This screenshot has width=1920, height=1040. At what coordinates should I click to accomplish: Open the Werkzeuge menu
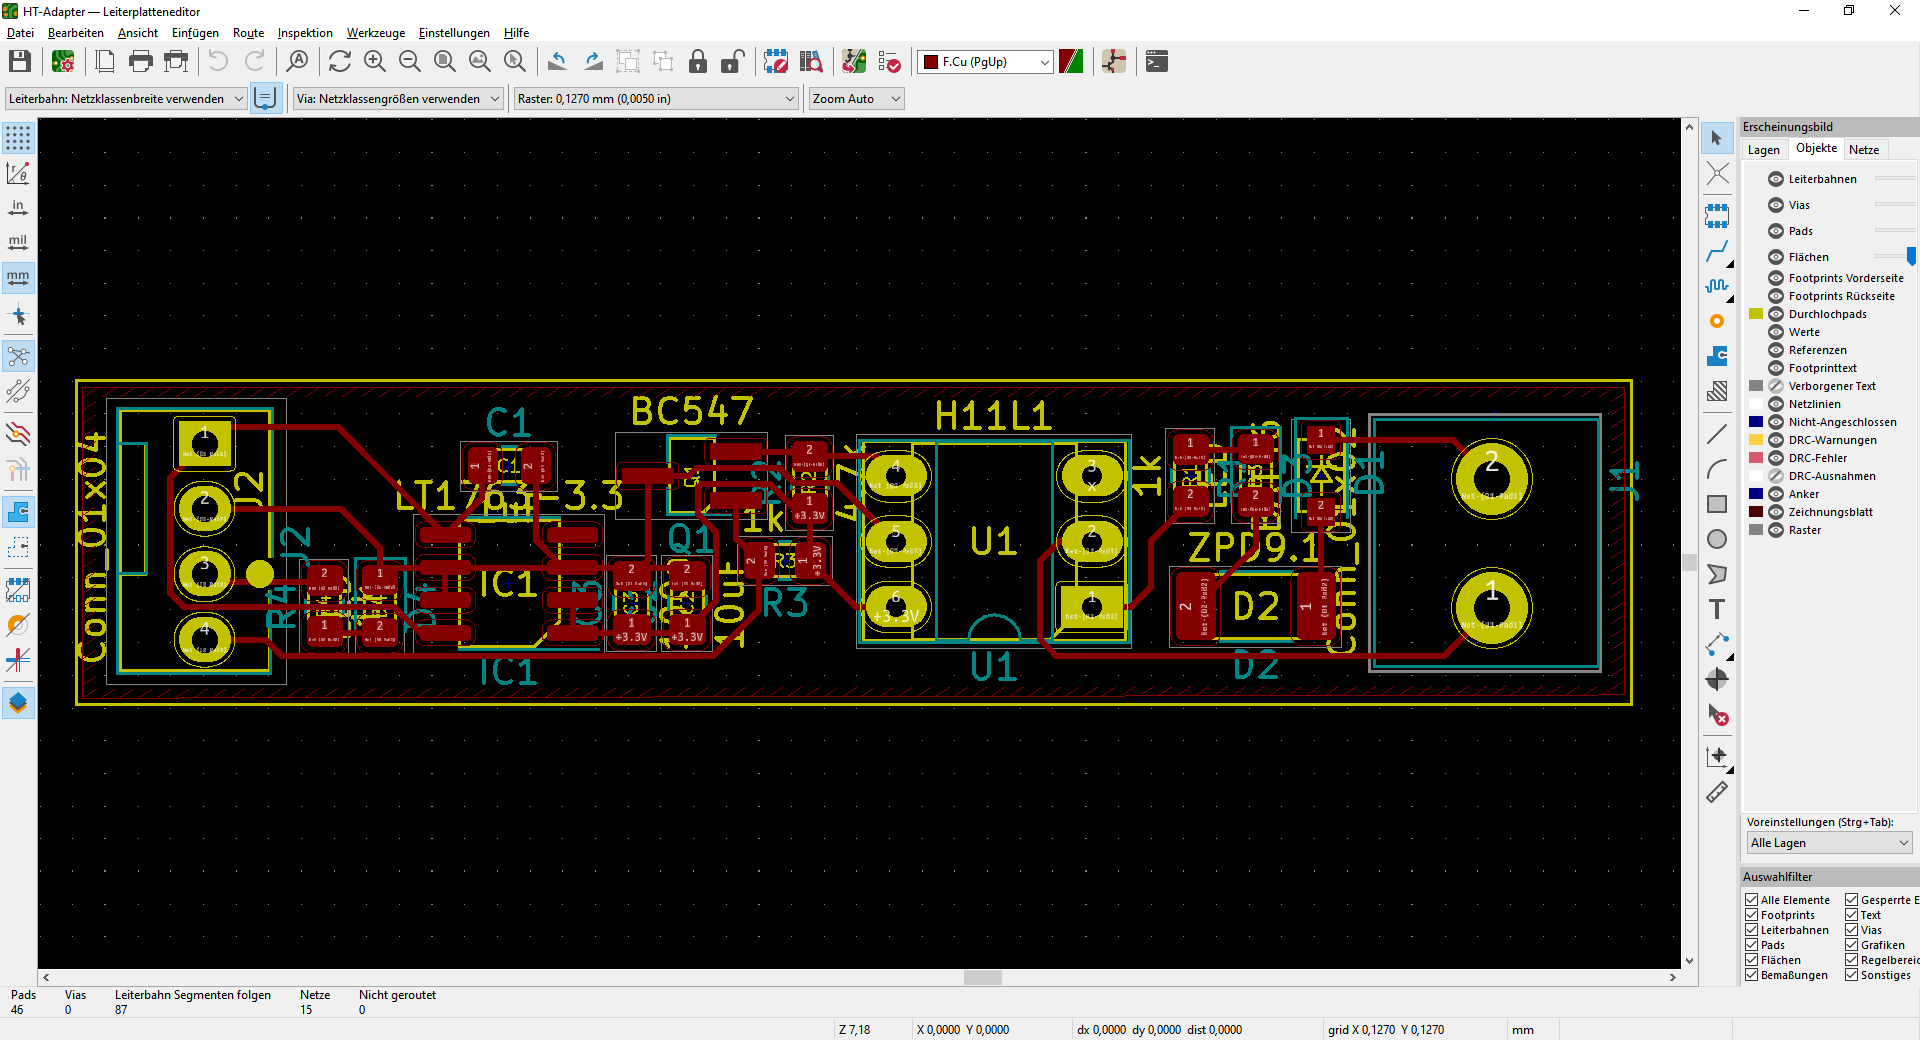click(376, 33)
